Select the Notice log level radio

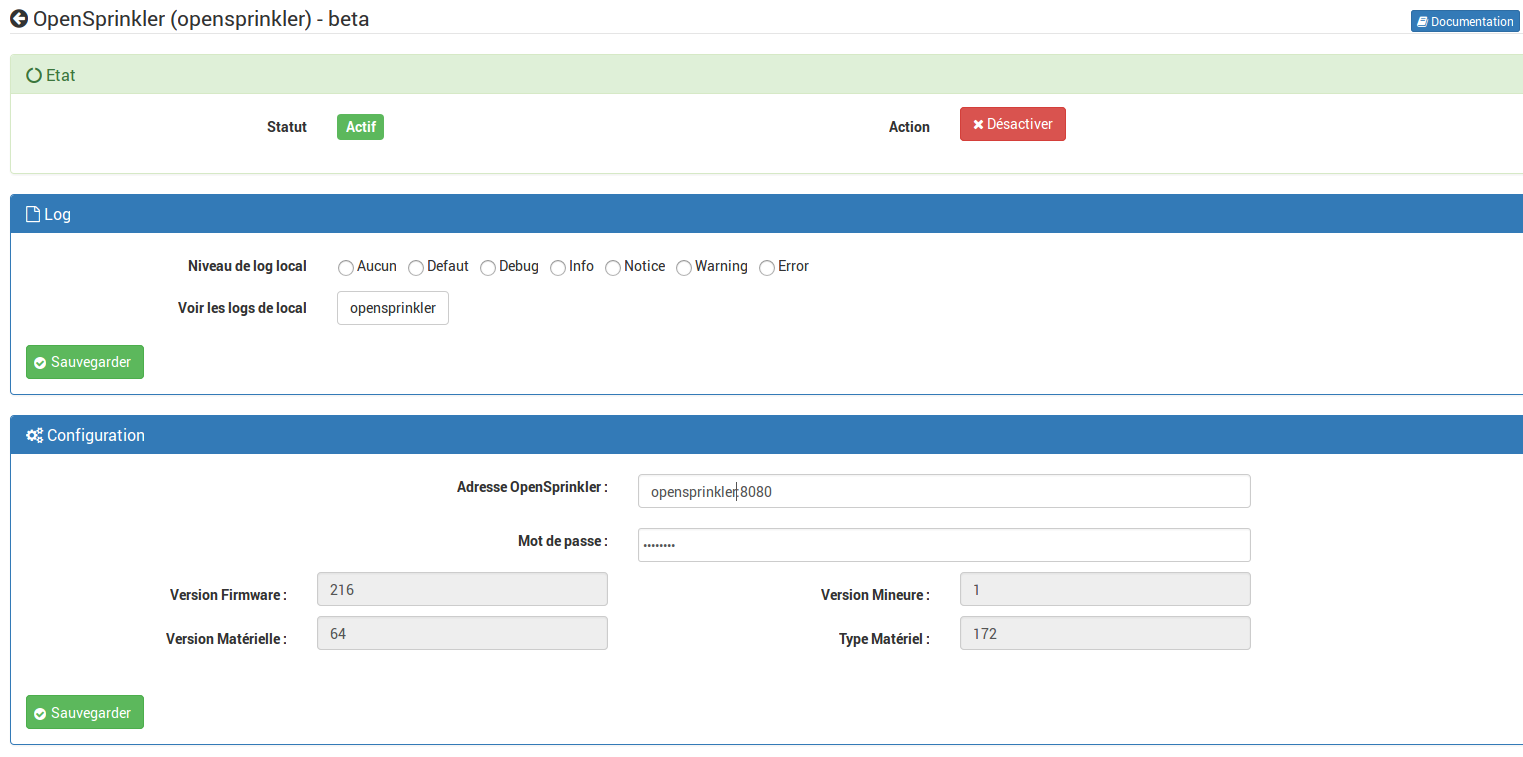point(613,268)
